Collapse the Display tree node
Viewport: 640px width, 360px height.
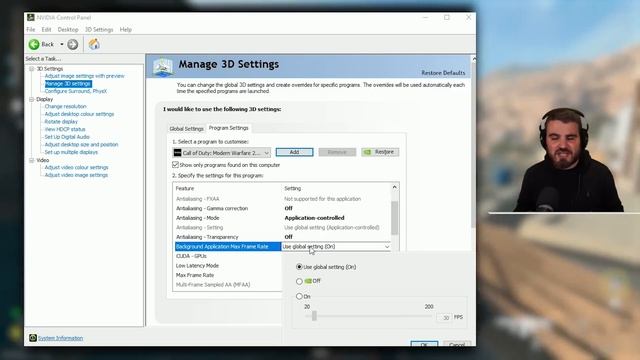point(32,99)
